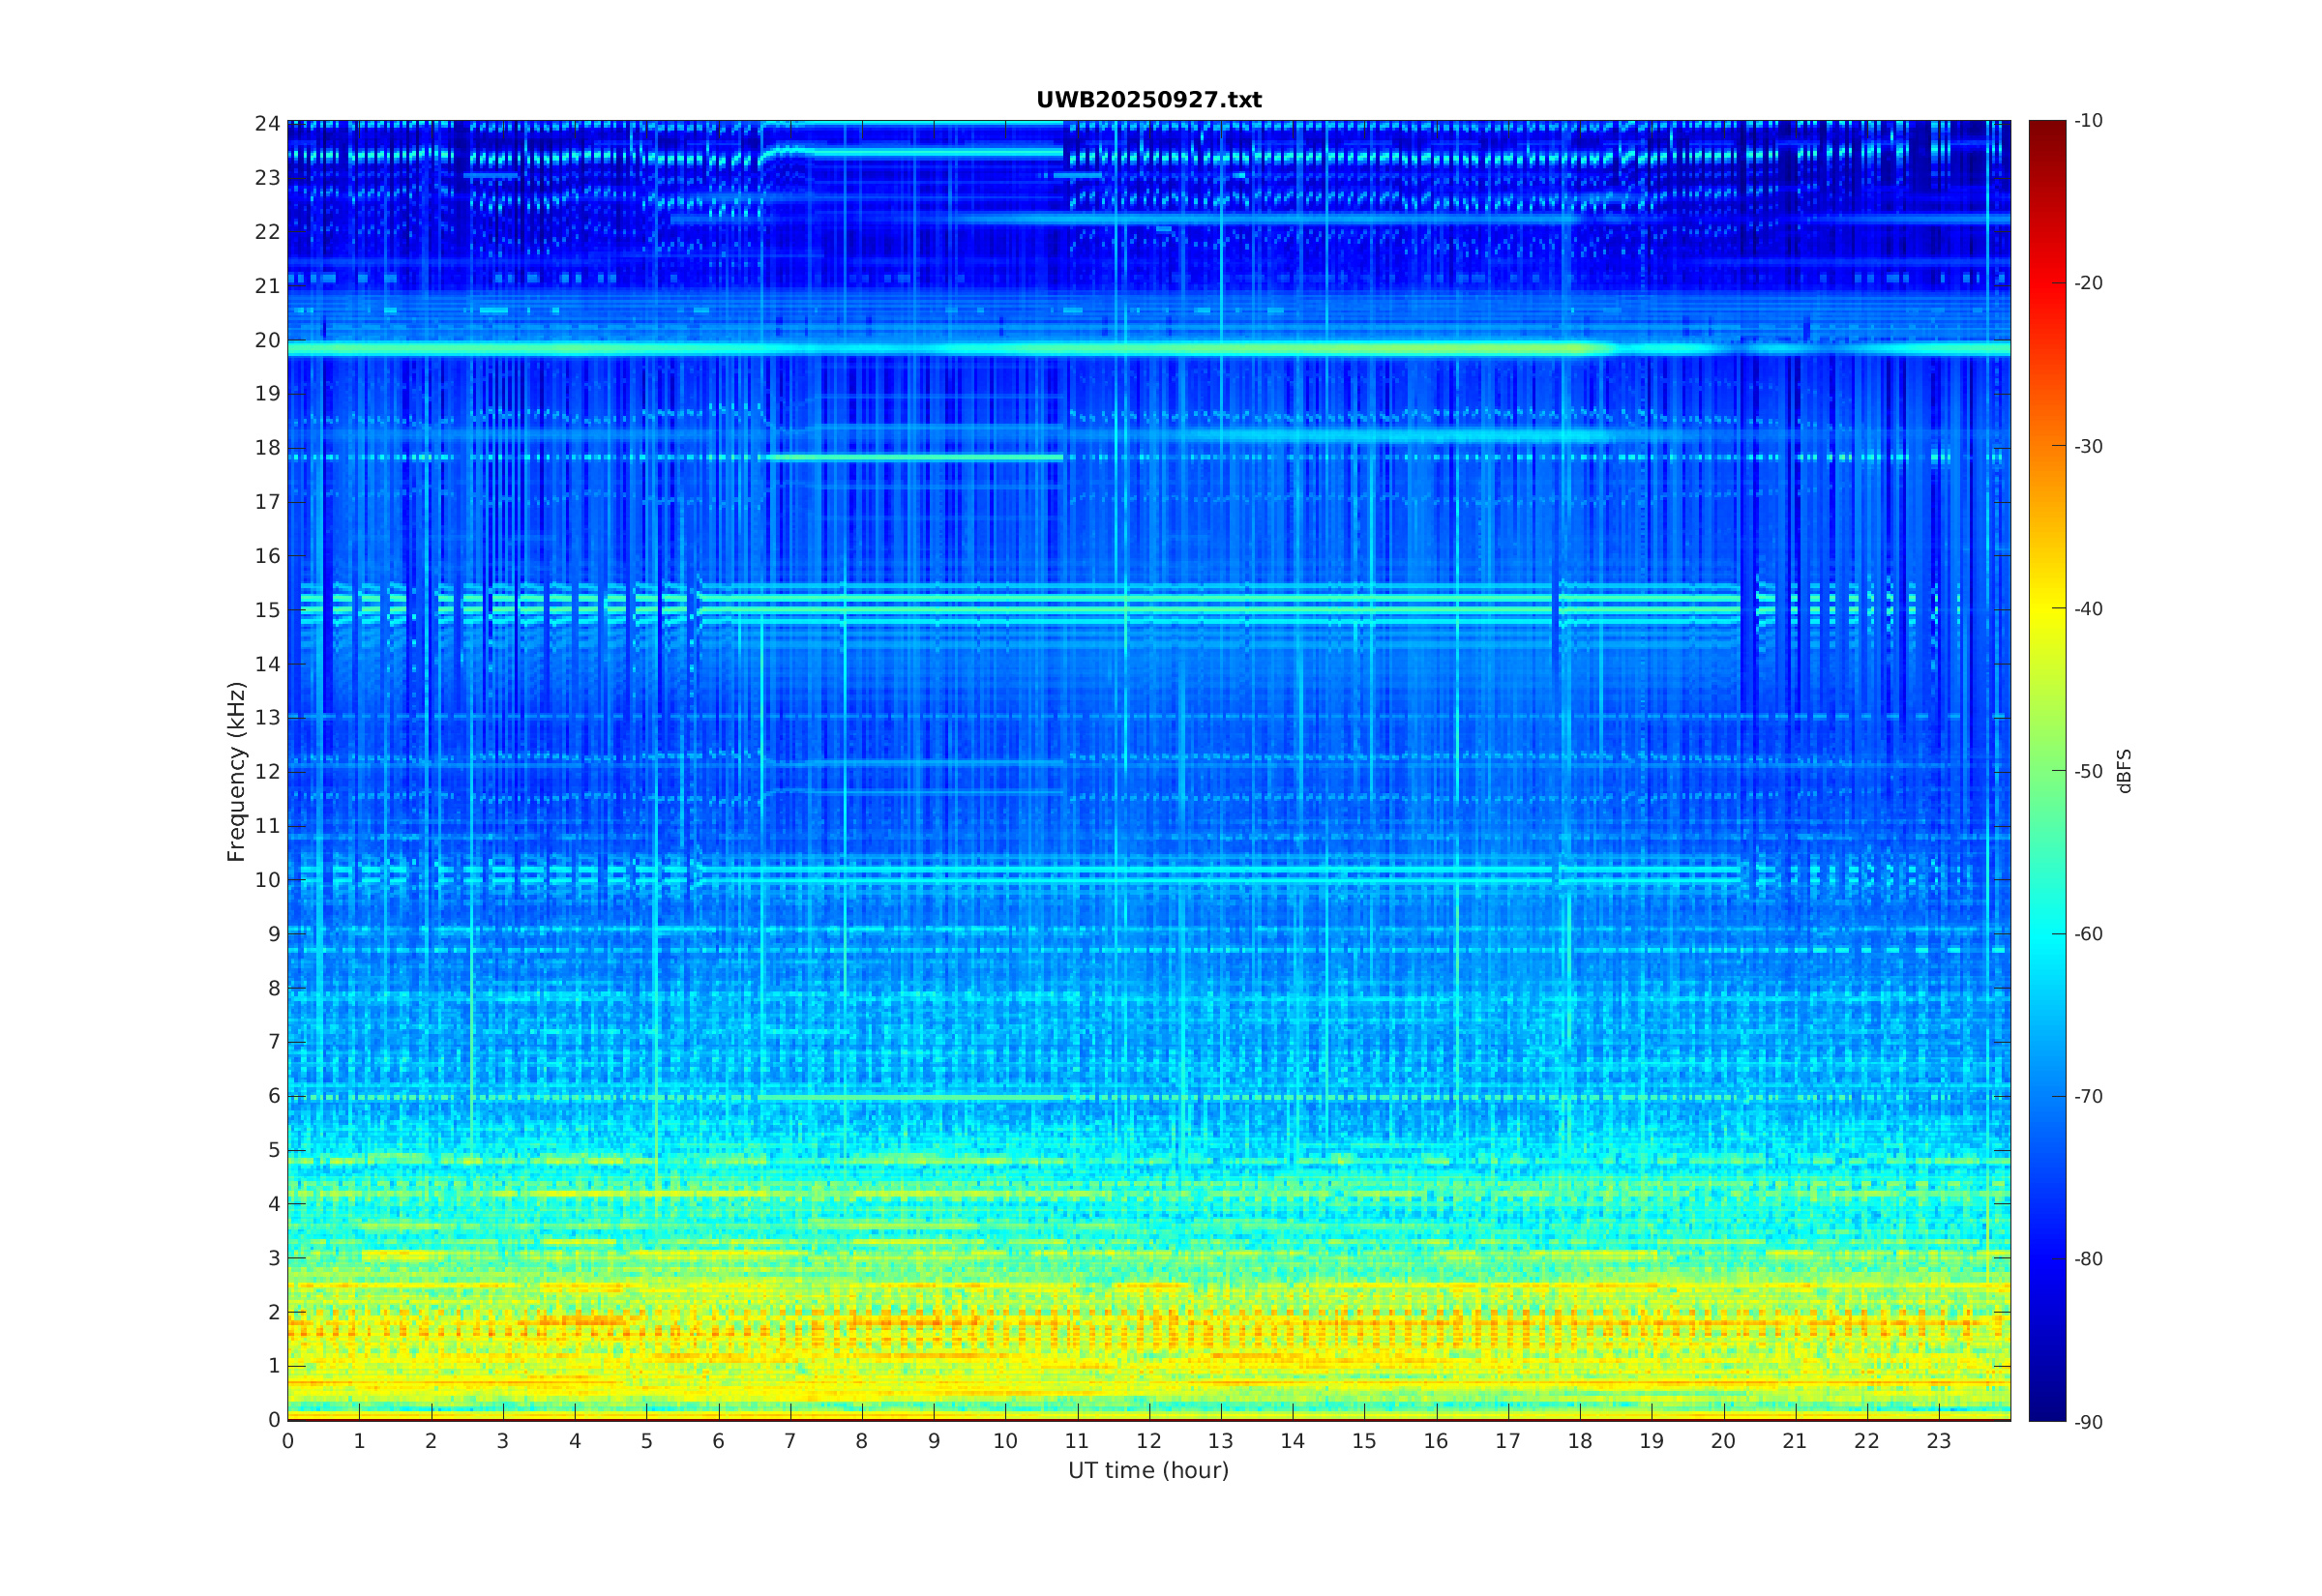The image size is (2322, 1596).
Task: Click the 20 kHz frequency tick label
Action: (x=266, y=340)
